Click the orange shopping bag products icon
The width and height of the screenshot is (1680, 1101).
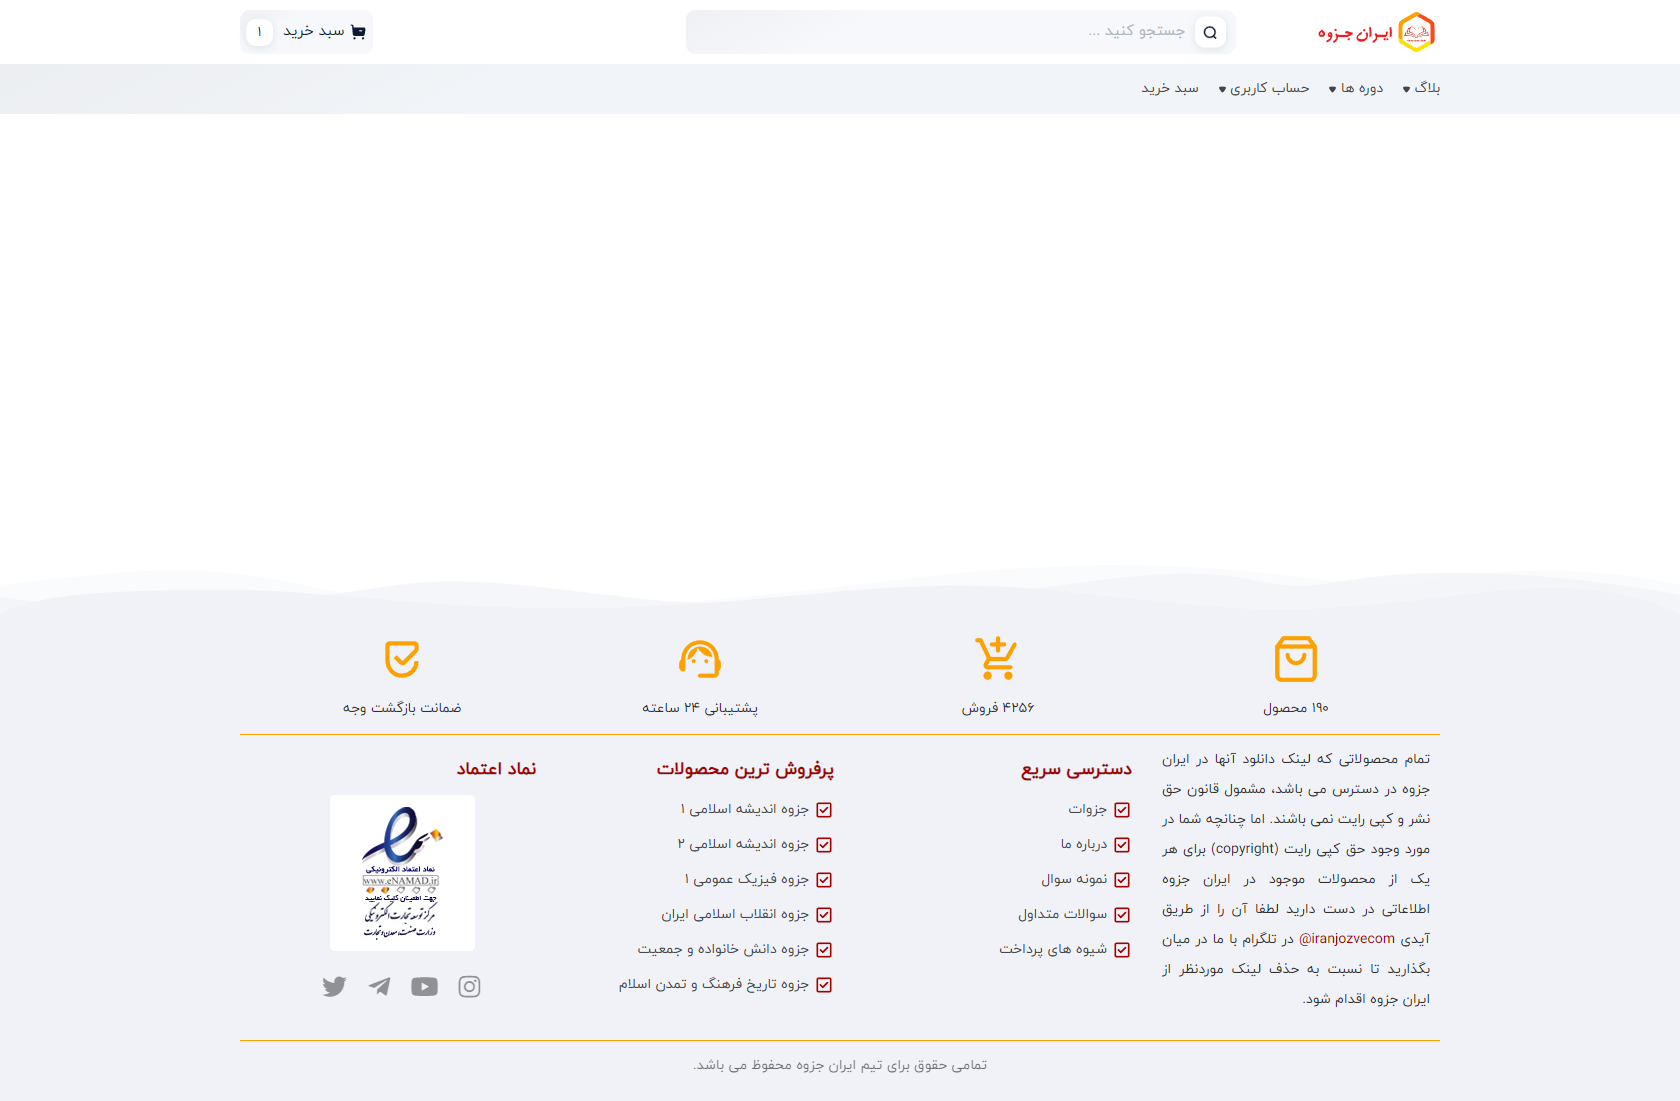(x=1295, y=659)
